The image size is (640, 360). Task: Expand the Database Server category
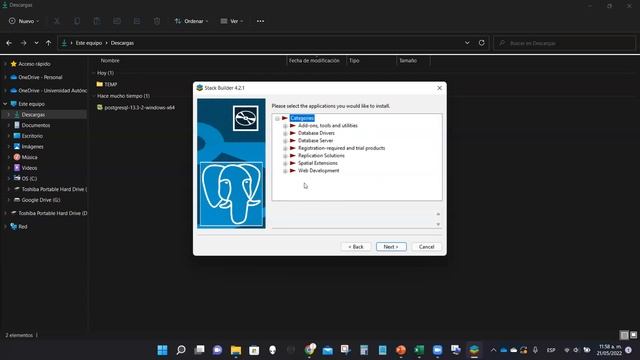coord(285,141)
